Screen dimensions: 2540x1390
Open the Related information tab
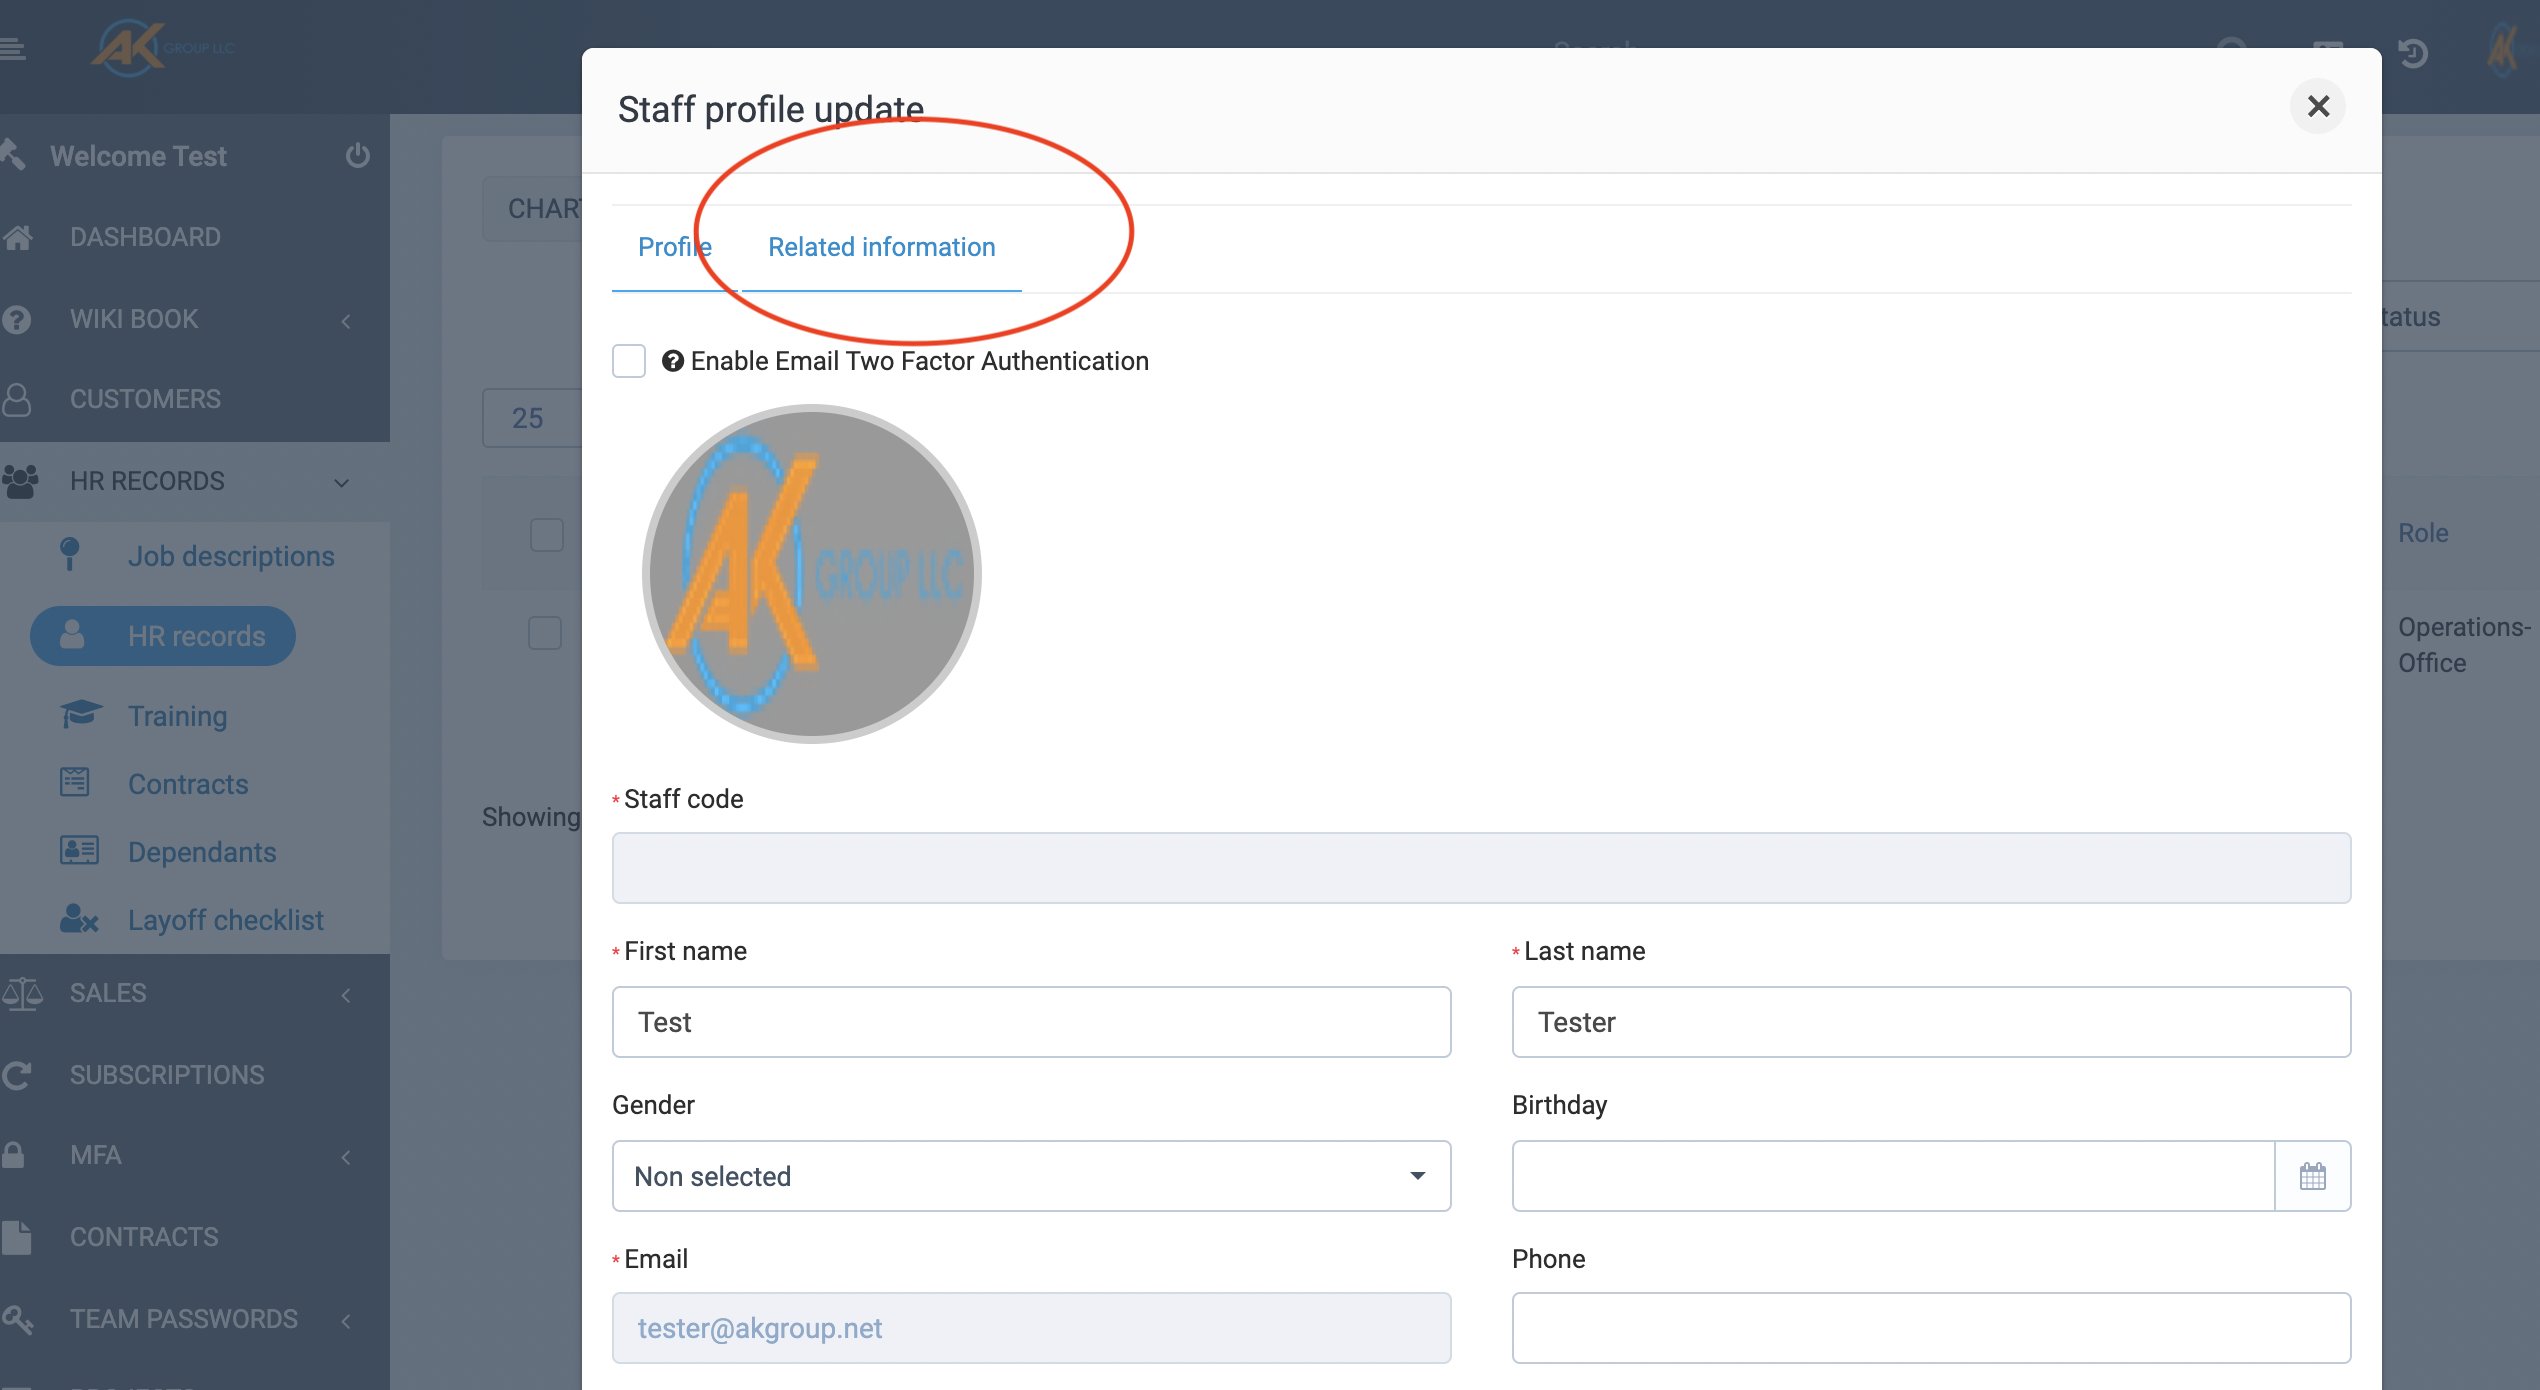[x=881, y=247]
